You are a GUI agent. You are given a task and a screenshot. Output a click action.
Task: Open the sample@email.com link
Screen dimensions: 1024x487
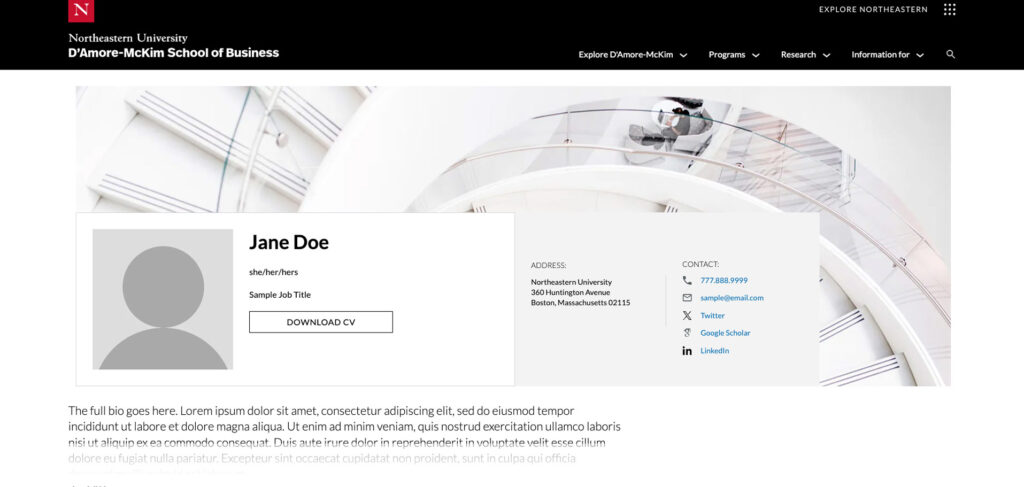click(731, 298)
